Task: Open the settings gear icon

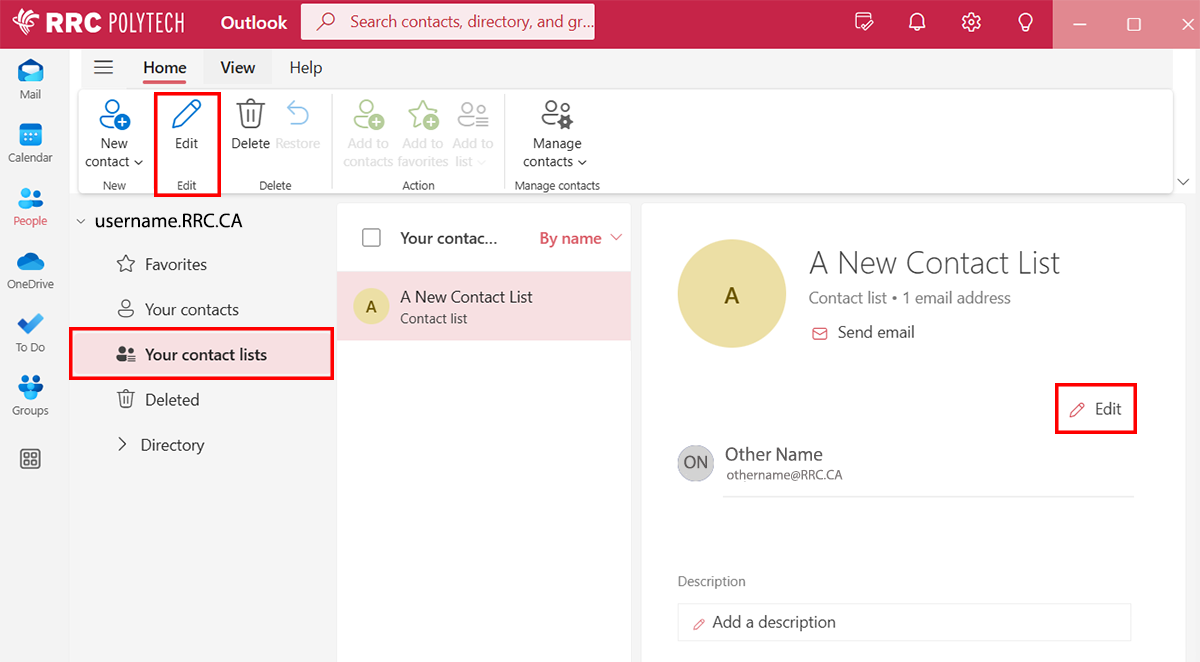Action: tap(970, 23)
